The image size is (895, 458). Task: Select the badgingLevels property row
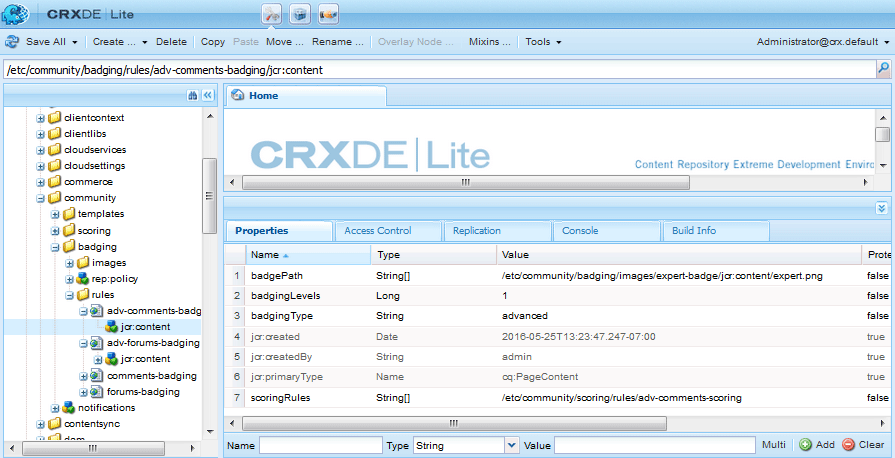coord(557,296)
